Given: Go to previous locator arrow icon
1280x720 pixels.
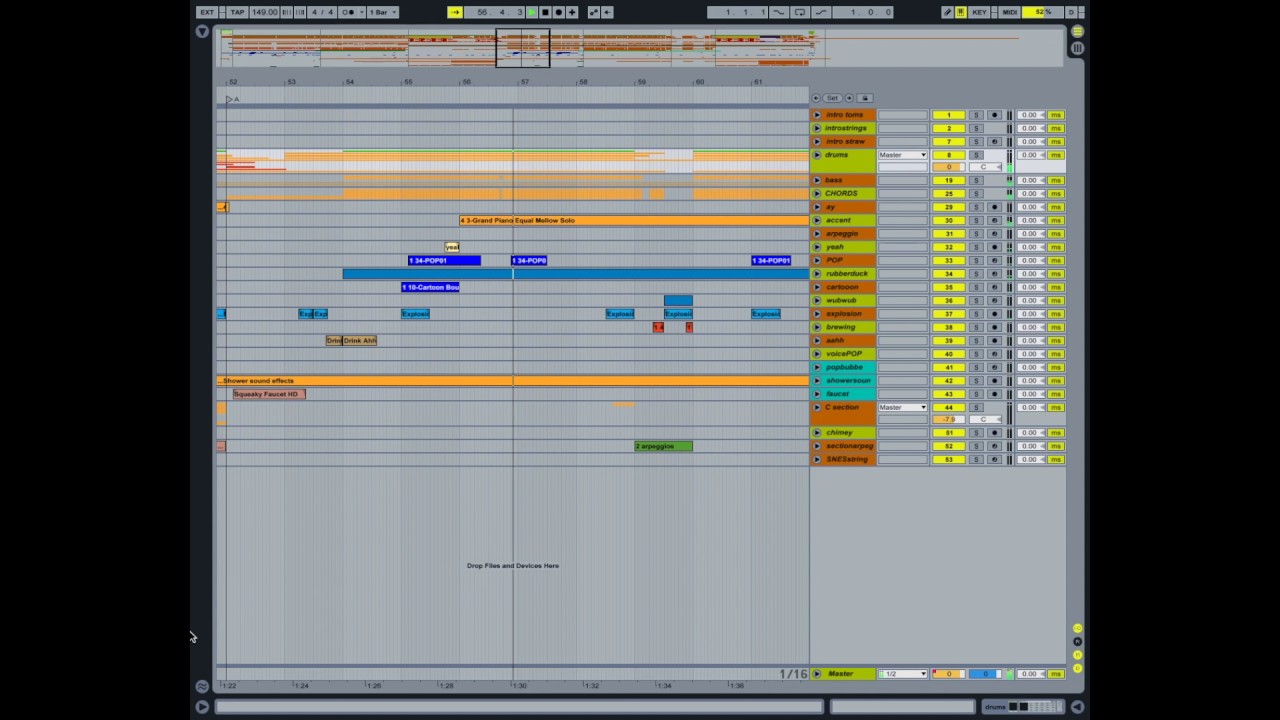Looking at the screenshot, I should coord(816,98).
